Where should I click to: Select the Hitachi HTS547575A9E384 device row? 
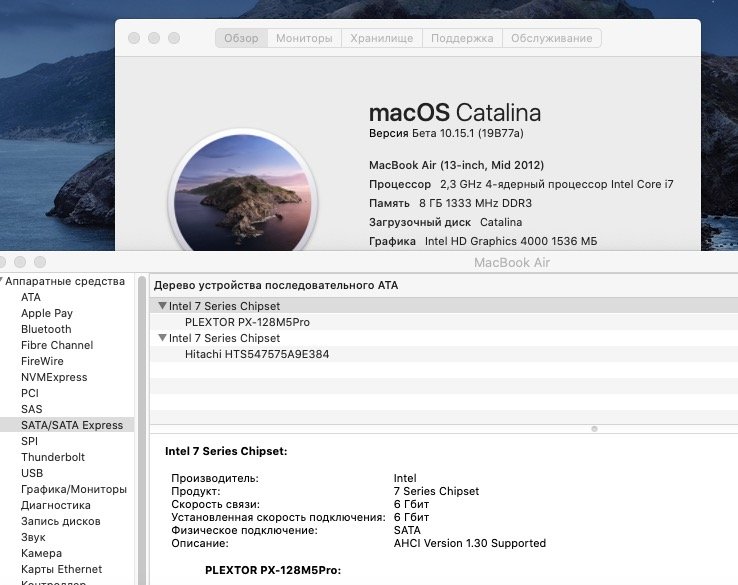pos(444,354)
